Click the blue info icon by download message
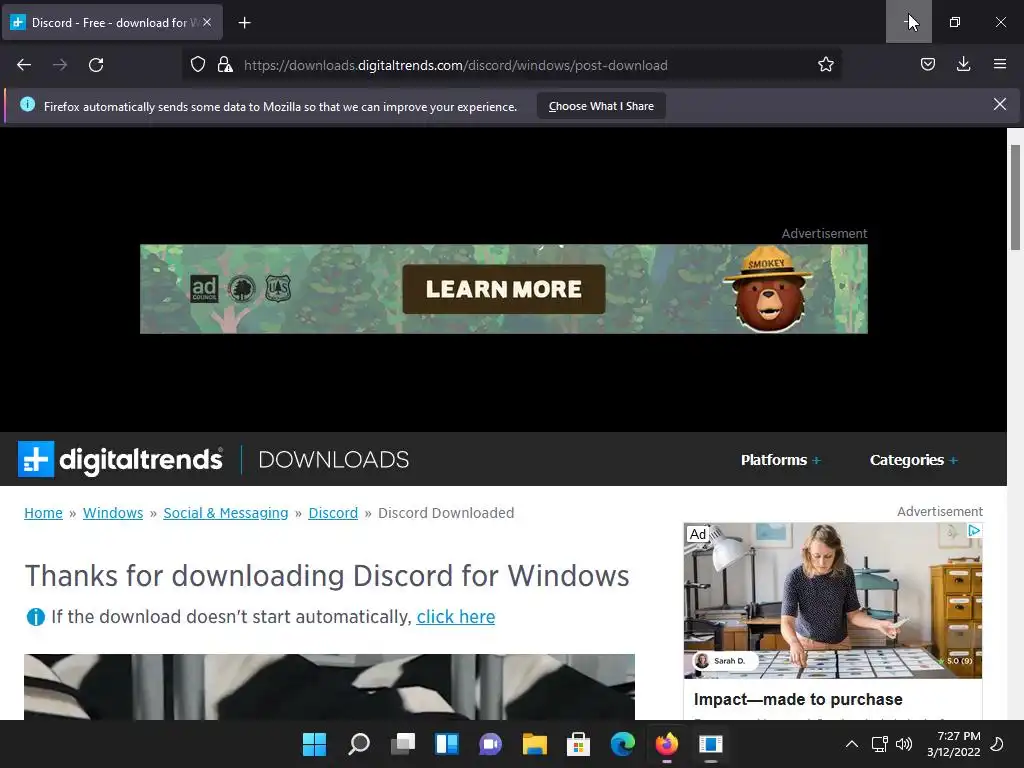 coord(35,617)
